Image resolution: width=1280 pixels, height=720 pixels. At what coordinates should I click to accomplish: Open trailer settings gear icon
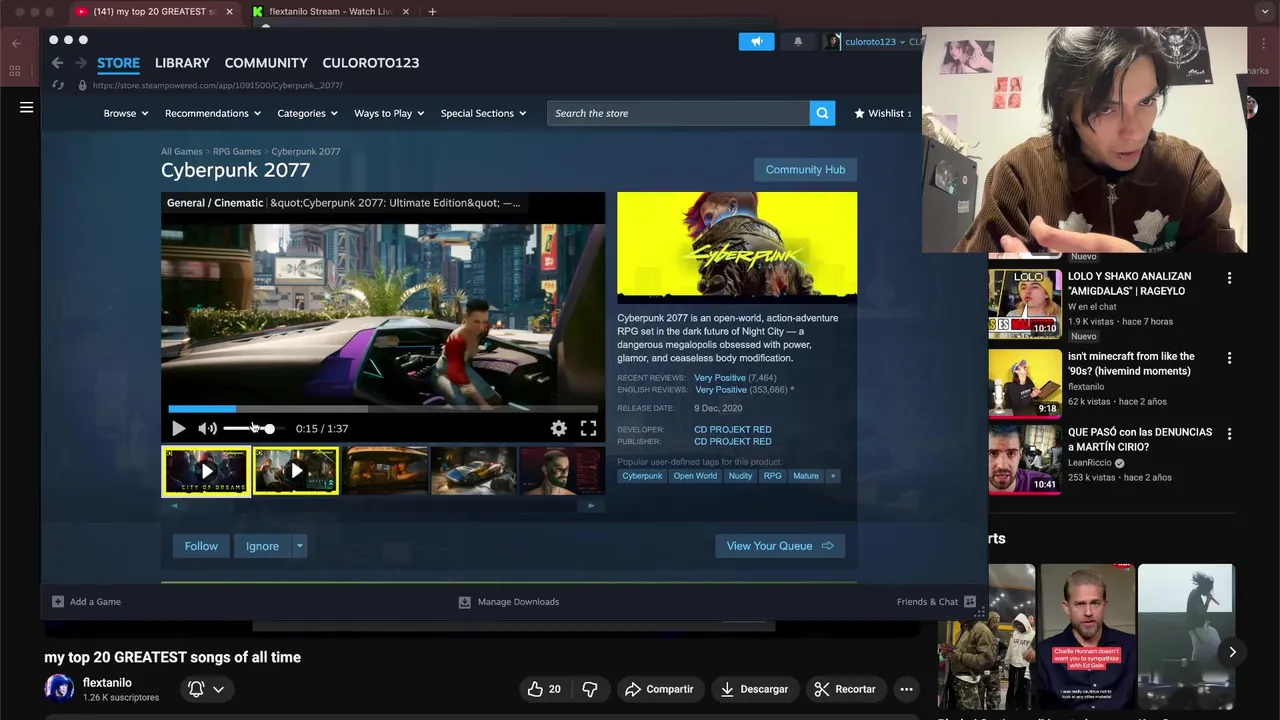(559, 428)
